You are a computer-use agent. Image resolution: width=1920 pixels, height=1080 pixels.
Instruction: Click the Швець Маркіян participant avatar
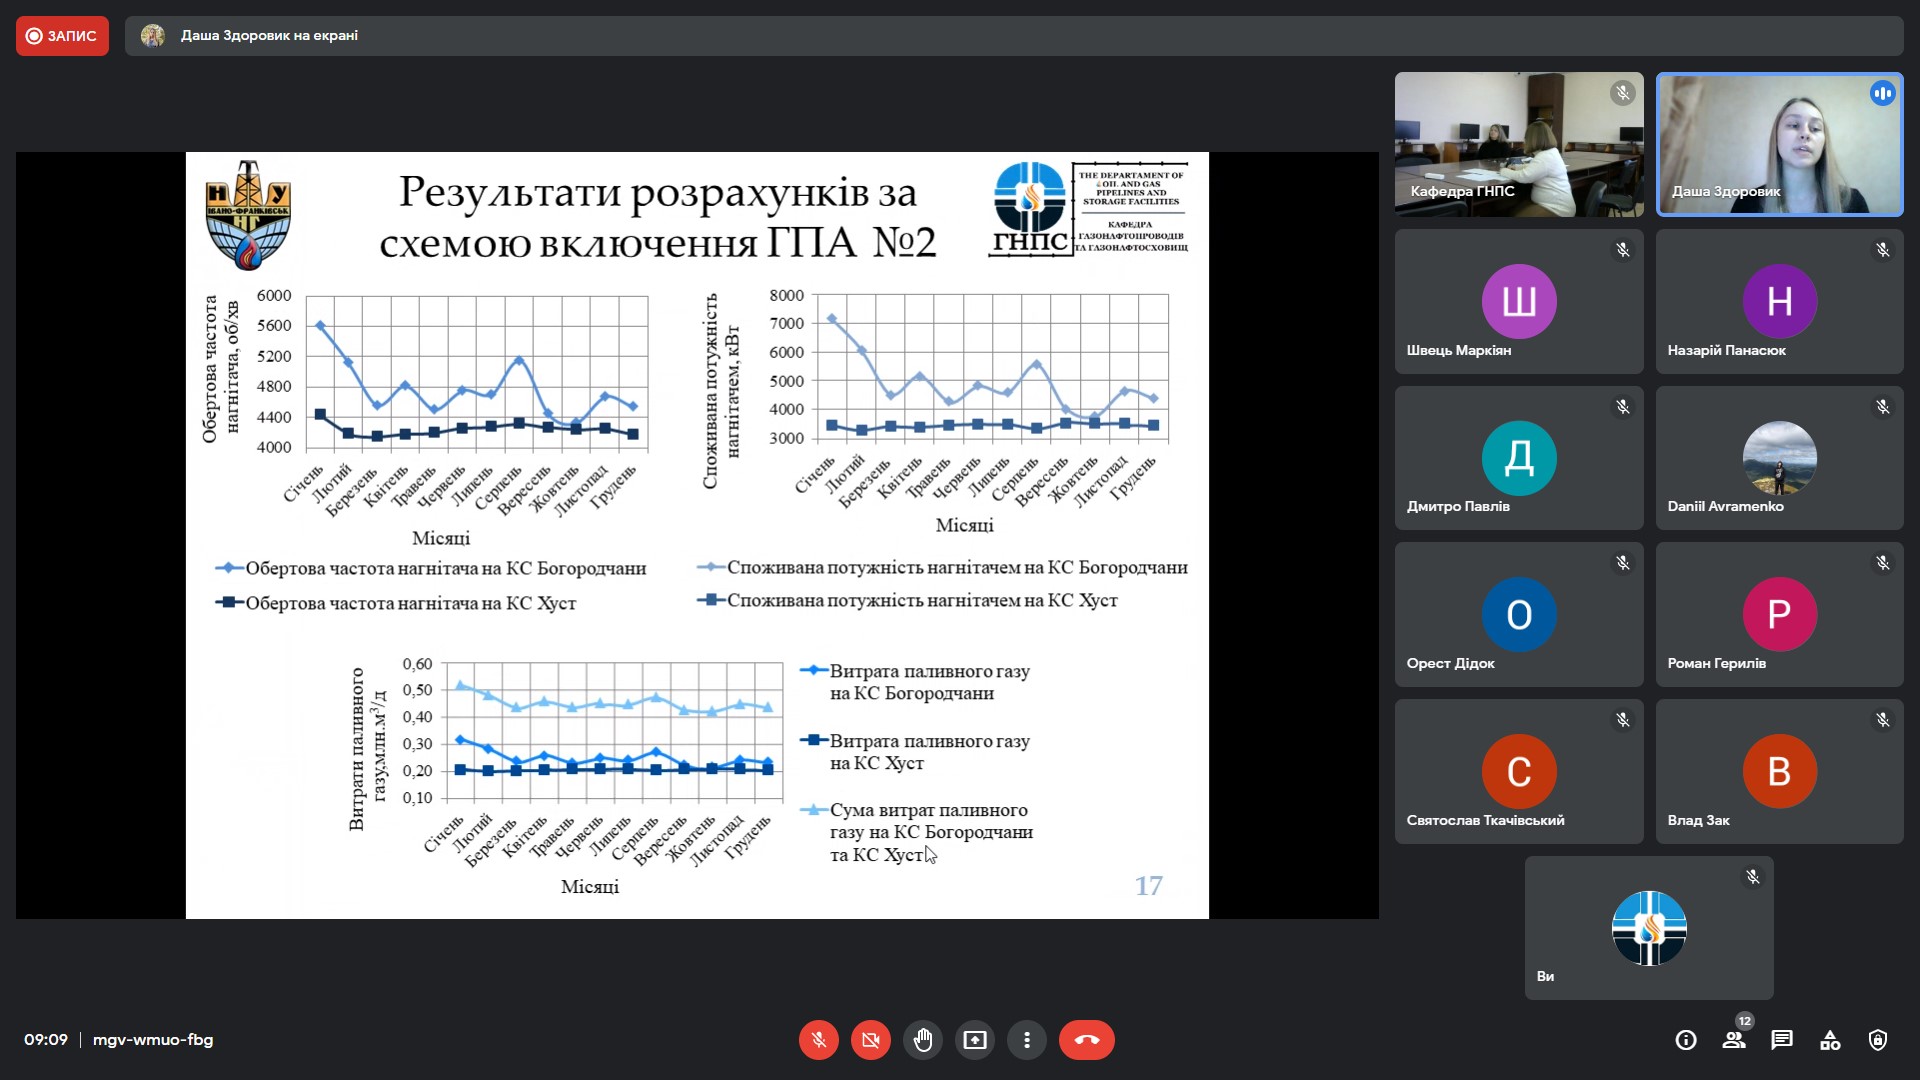tap(1518, 301)
